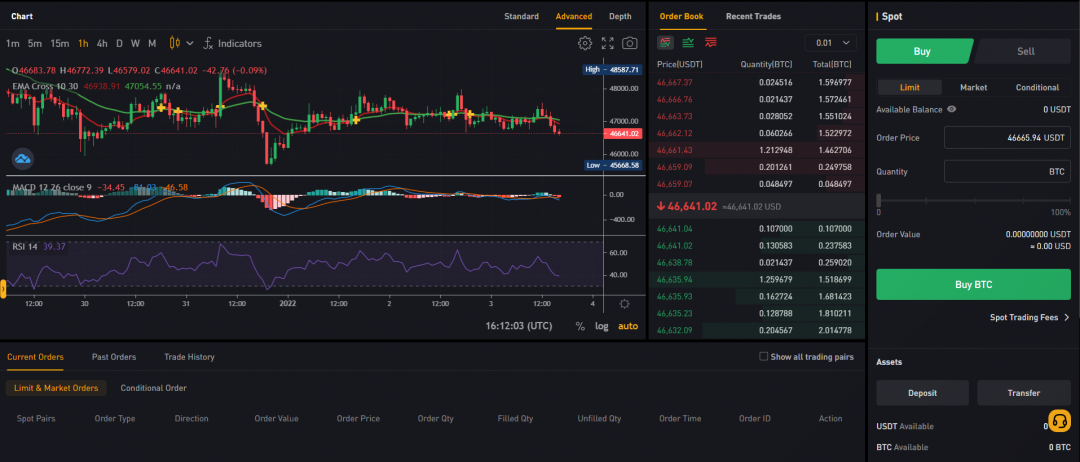Take a chart snapshot with camera icon
This screenshot has width=1080, height=462.
pos(630,43)
